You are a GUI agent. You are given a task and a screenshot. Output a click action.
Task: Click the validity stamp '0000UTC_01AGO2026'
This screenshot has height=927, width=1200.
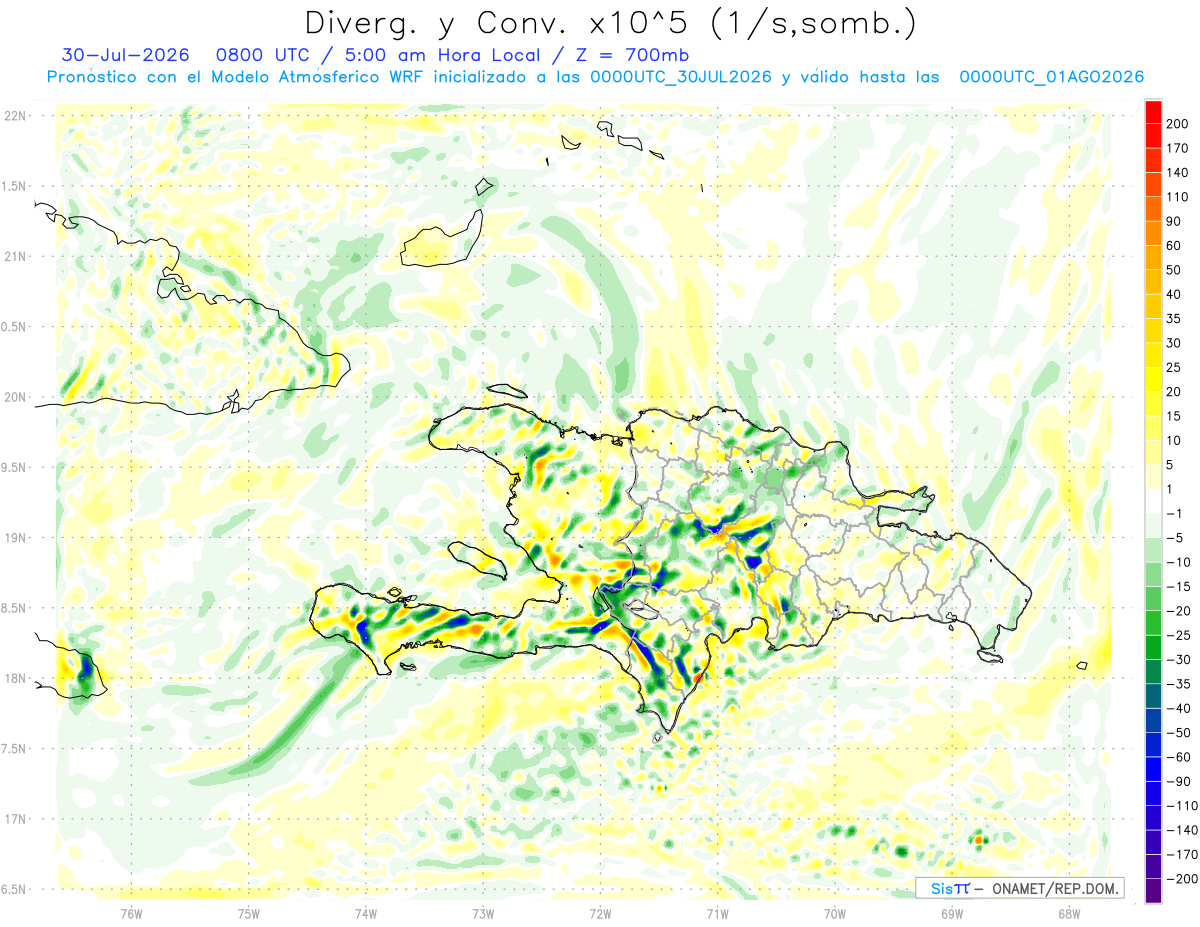pyautogui.click(x=1052, y=77)
